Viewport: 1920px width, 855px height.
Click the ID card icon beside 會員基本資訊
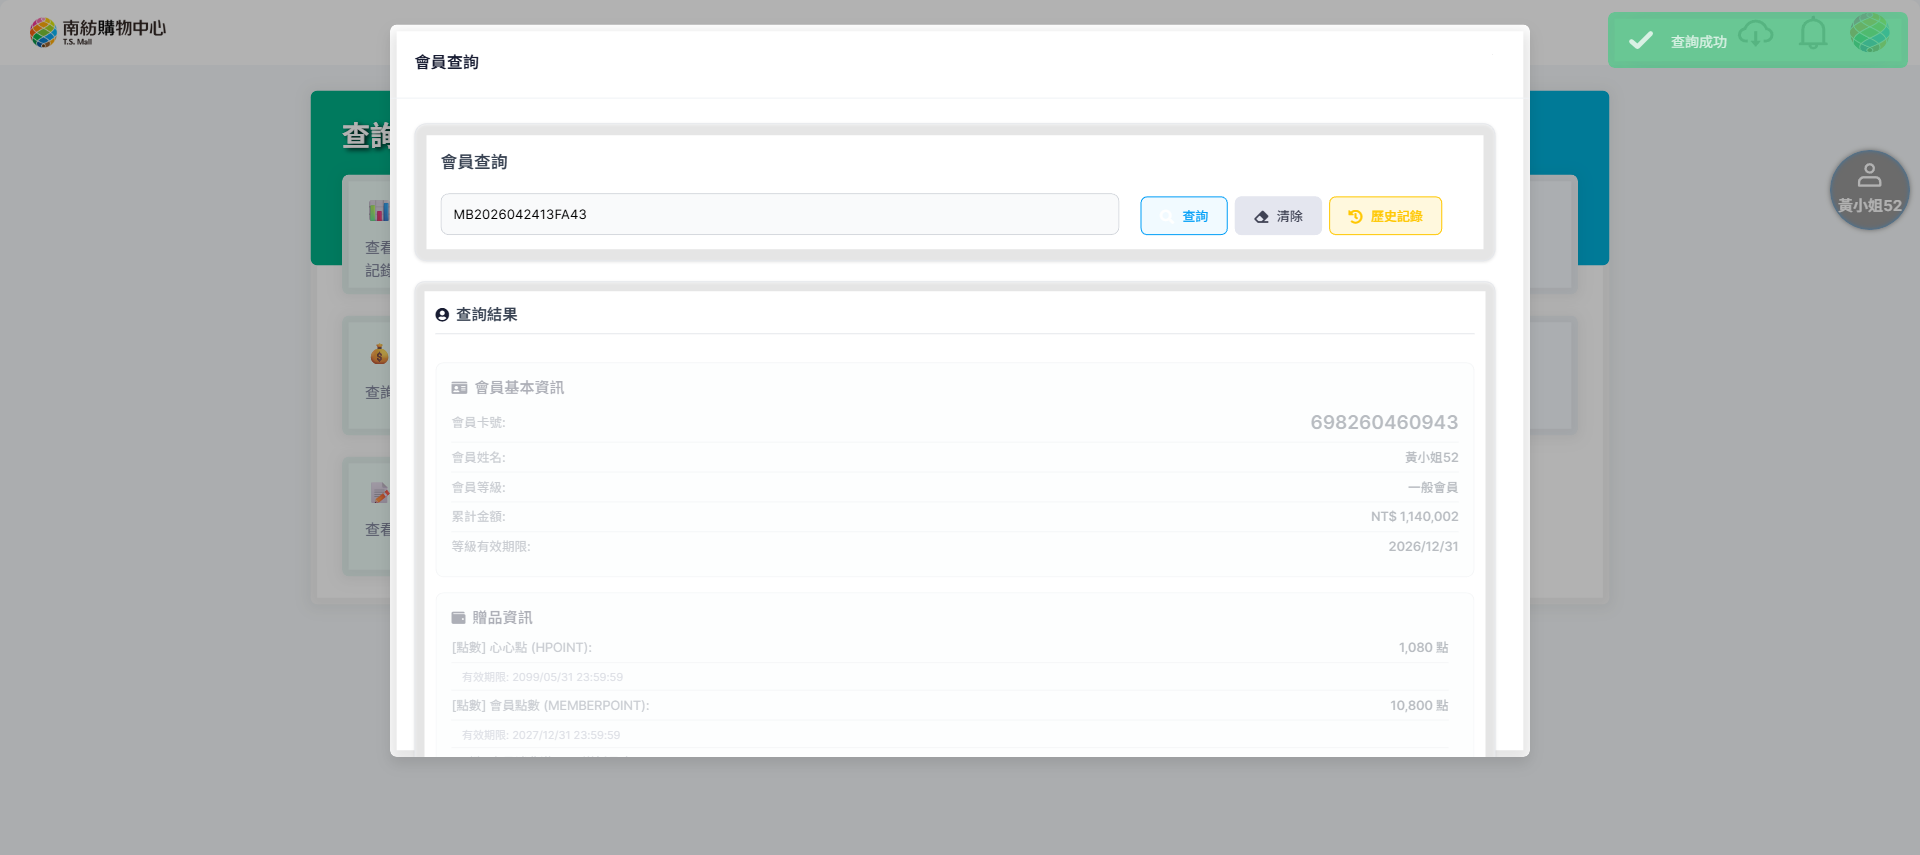pos(459,388)
